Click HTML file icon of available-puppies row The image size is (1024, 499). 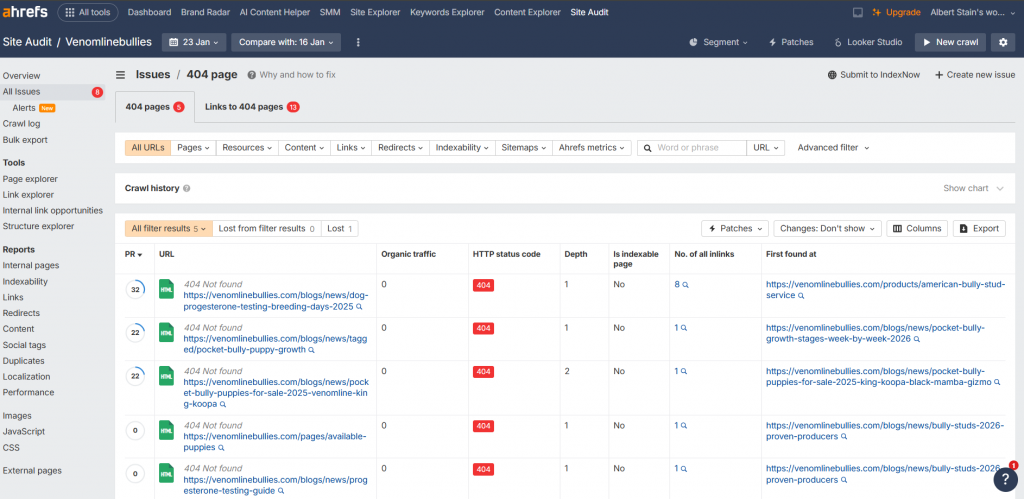(x=167, y=430)
